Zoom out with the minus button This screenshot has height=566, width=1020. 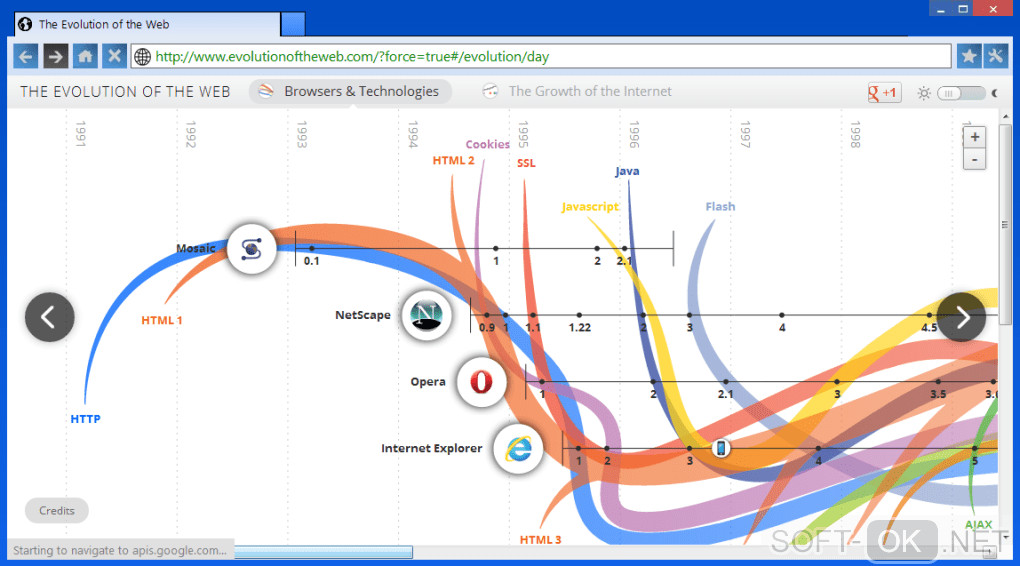974,159
